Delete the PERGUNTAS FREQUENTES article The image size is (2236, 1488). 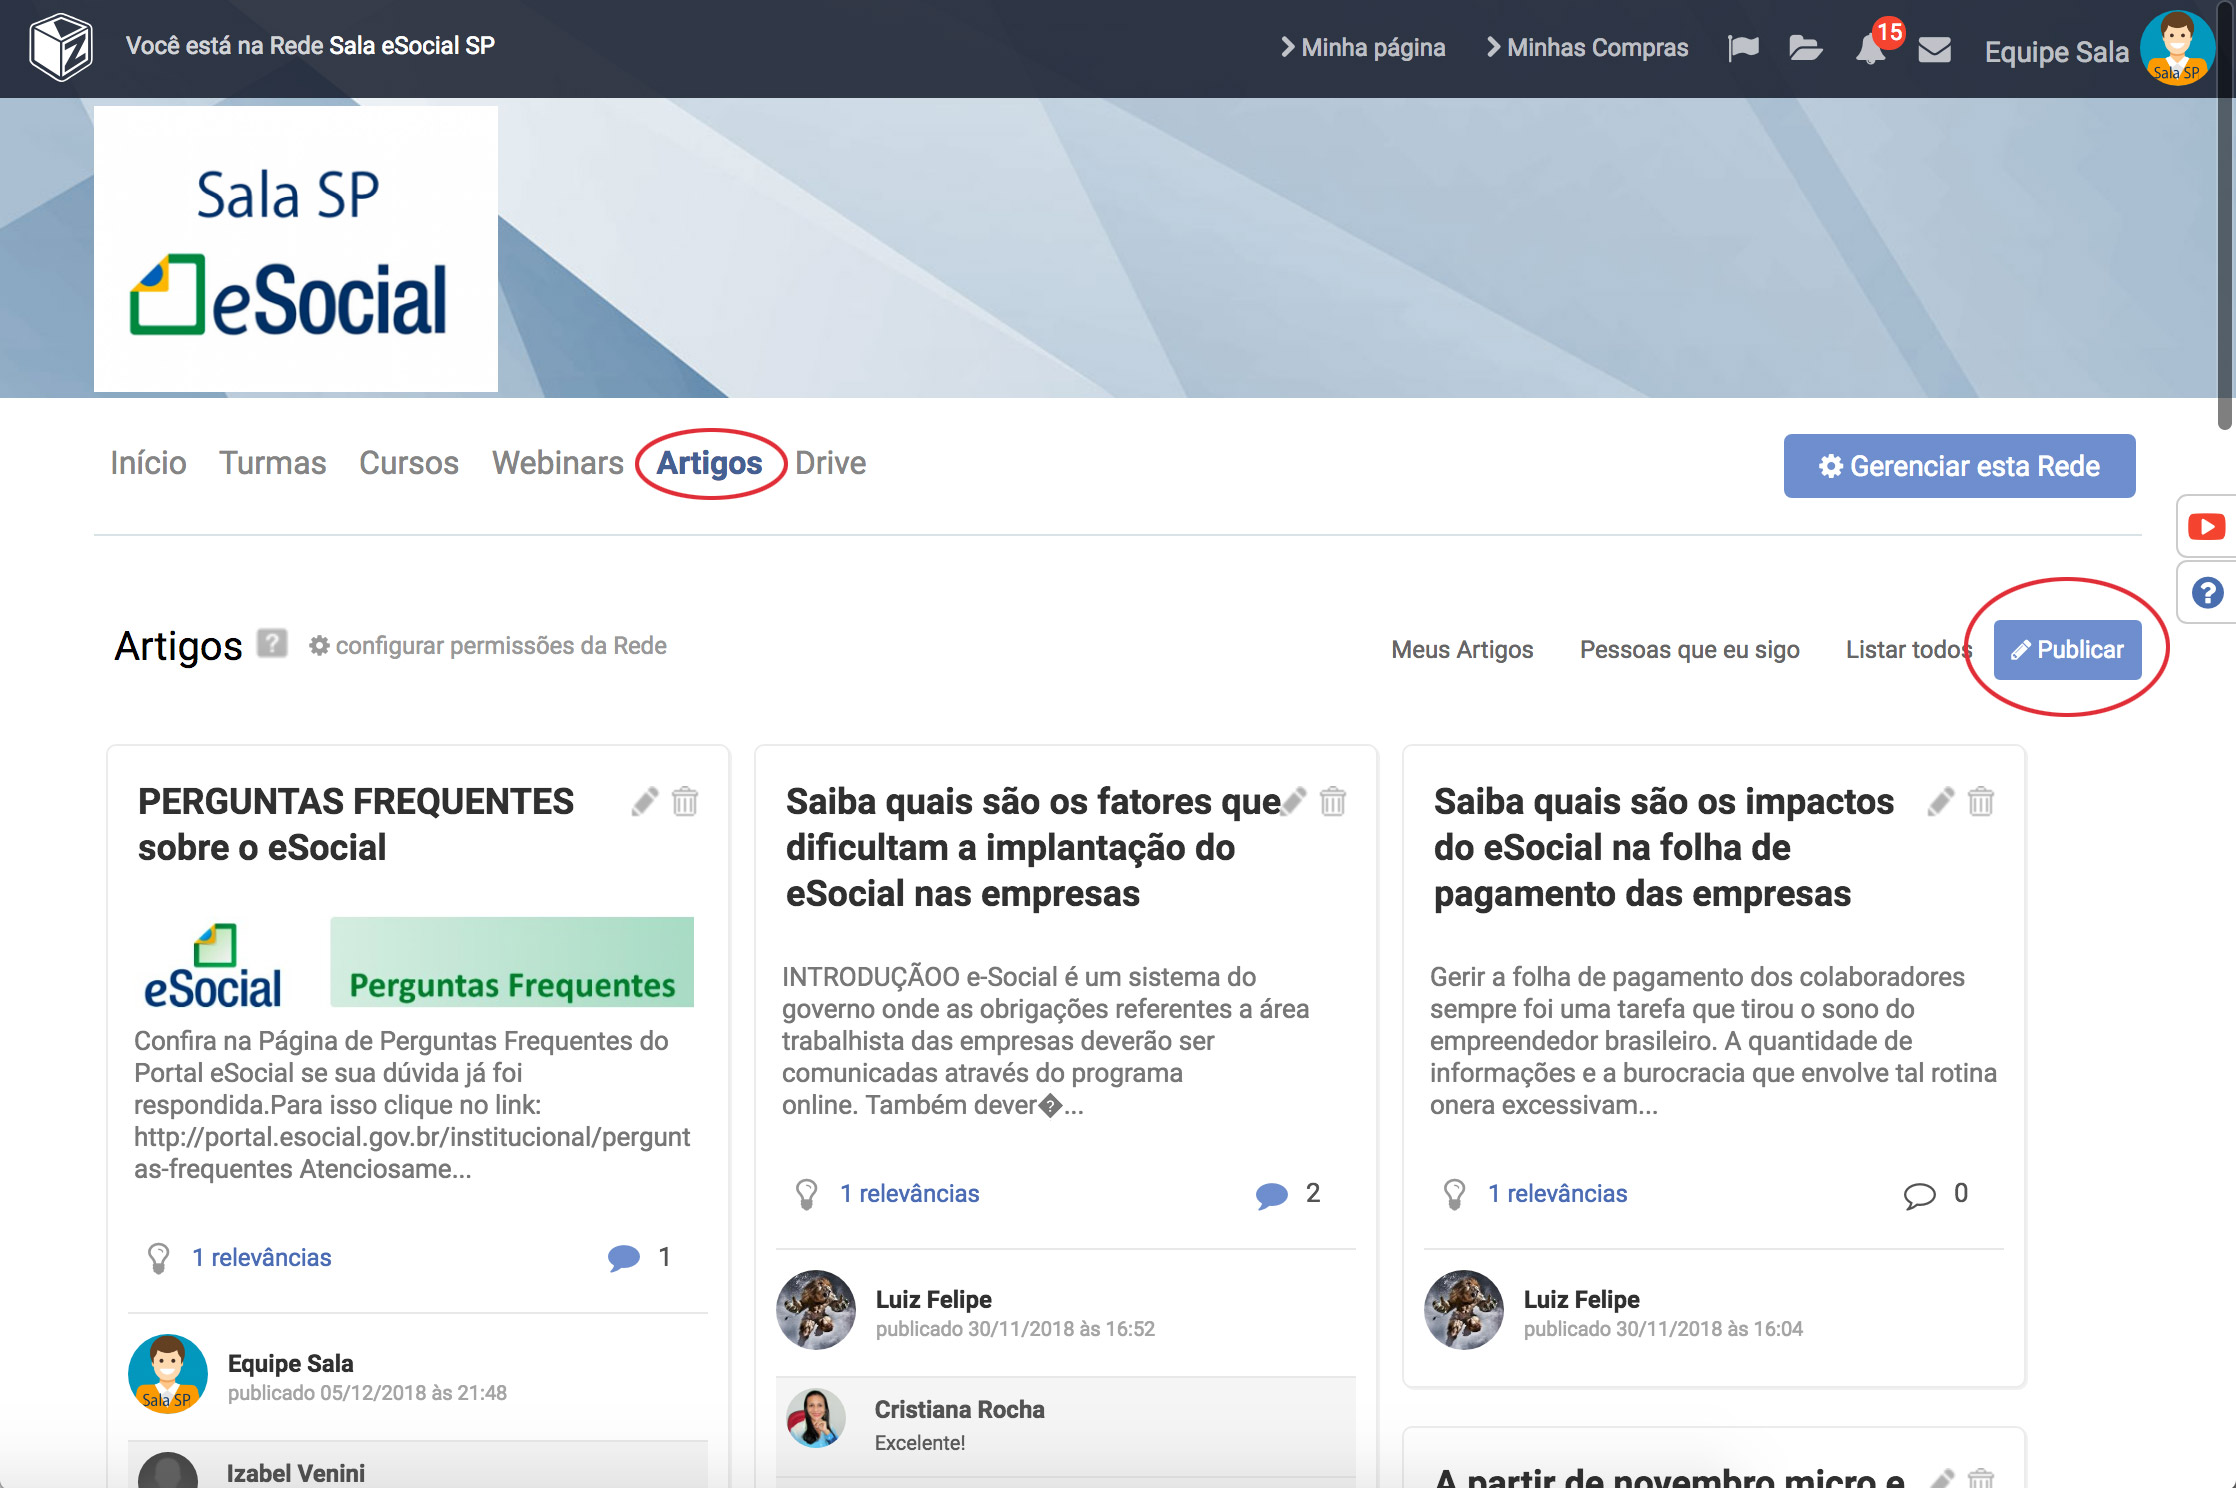tap(685, 801)
